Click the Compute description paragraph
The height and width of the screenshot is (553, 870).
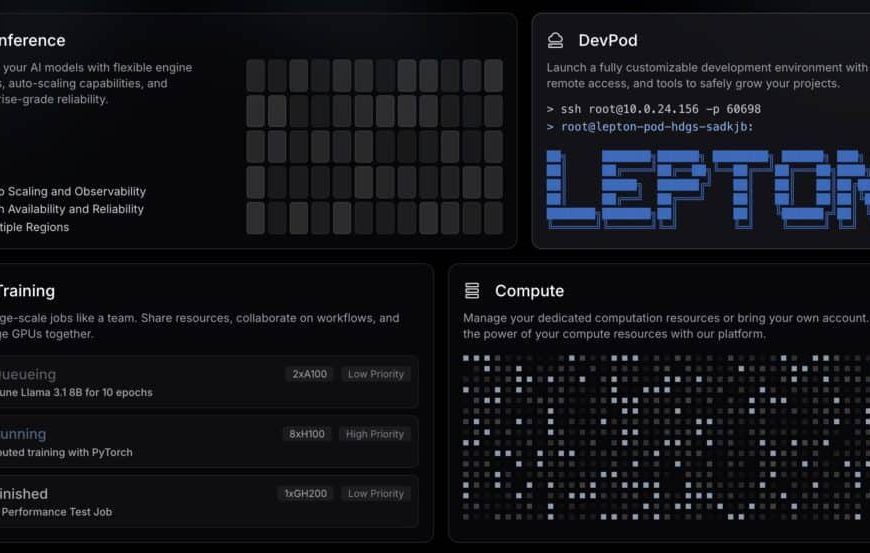click(666, 326)
